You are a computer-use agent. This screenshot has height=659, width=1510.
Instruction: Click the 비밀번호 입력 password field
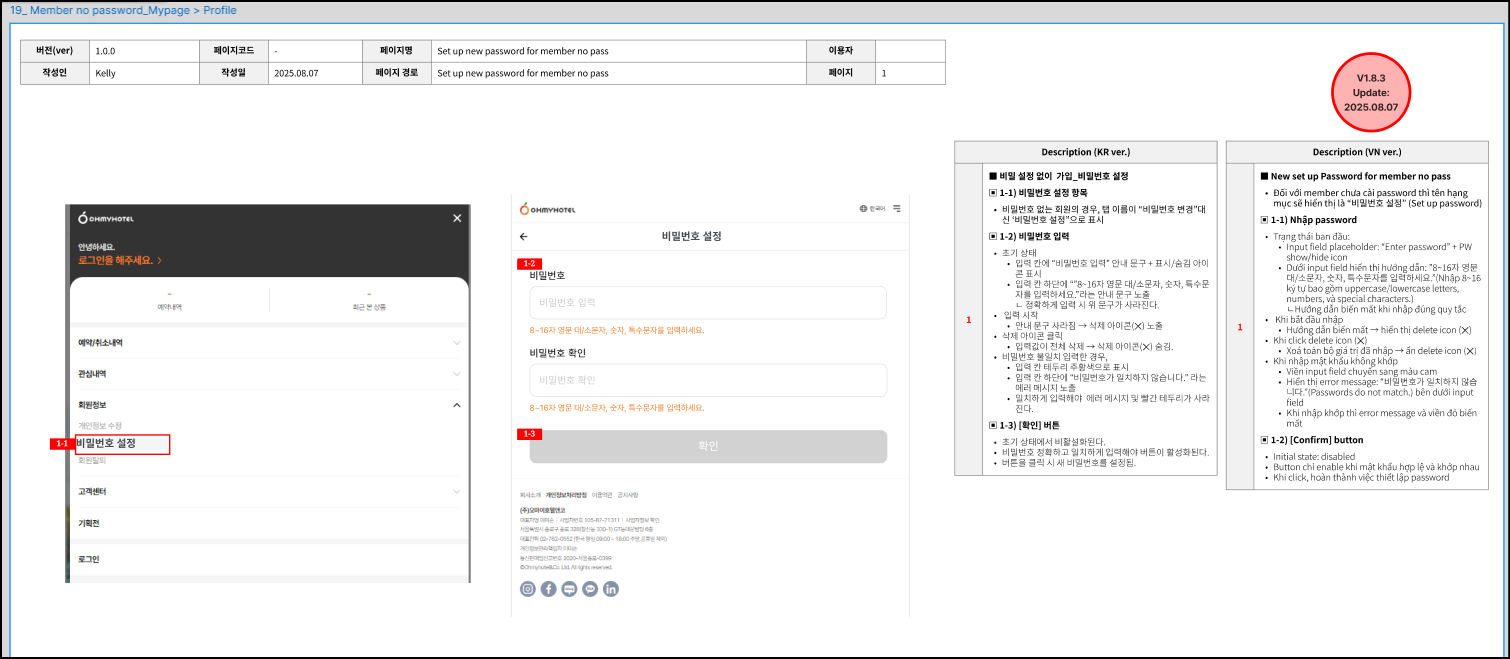[x=708, y=302]
